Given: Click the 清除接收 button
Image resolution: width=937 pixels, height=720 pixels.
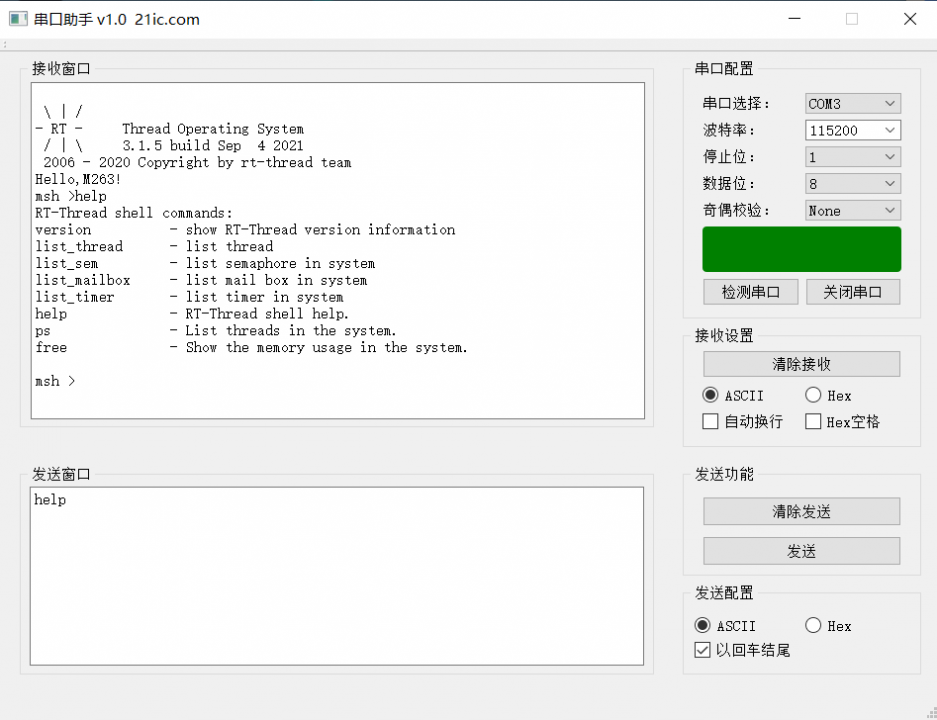Looking at the screenshot, I should pyautogui.click(x=801, y=364).
